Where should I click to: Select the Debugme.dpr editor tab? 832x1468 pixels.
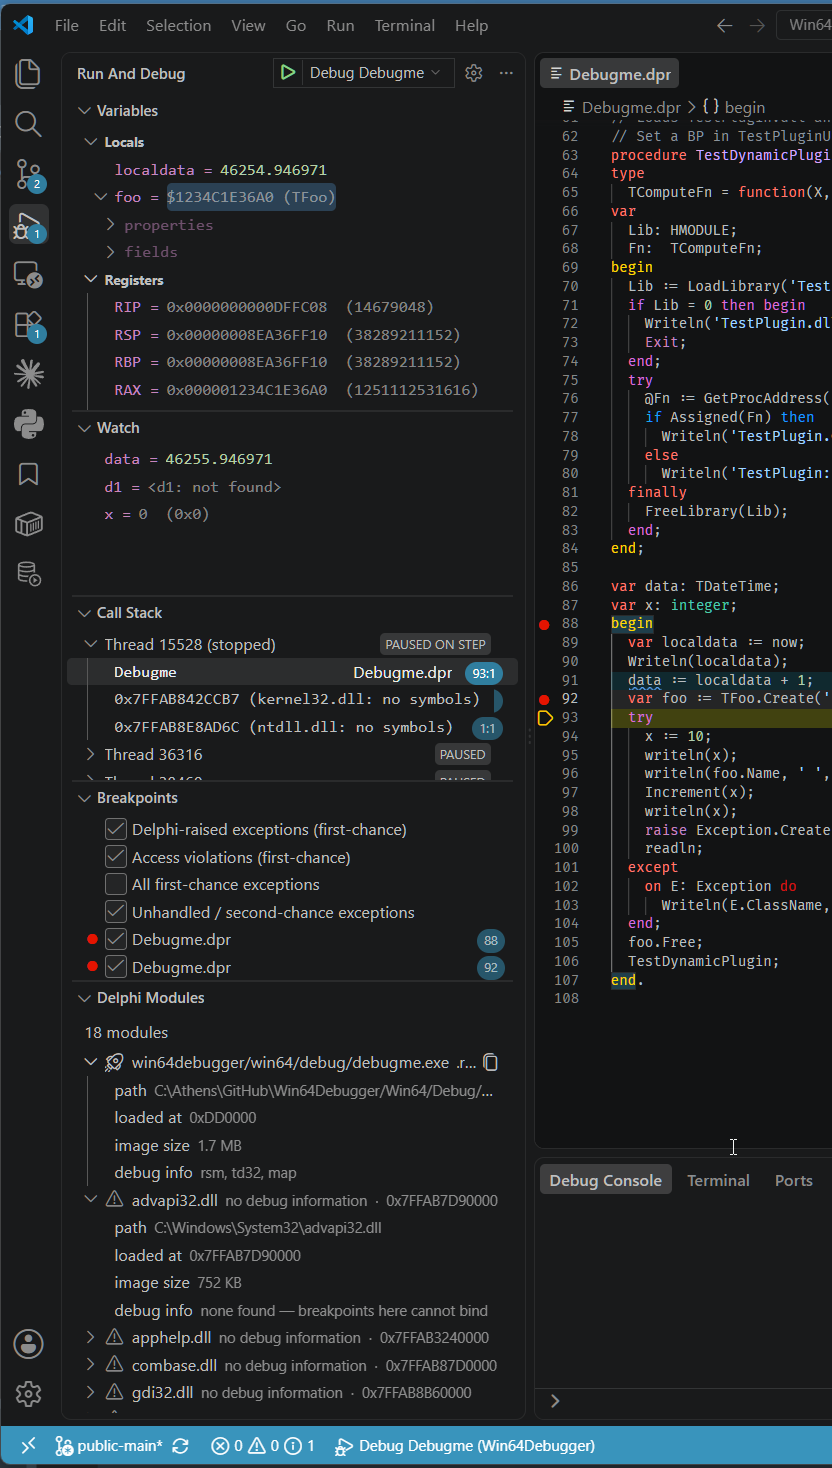click(610, 74)
